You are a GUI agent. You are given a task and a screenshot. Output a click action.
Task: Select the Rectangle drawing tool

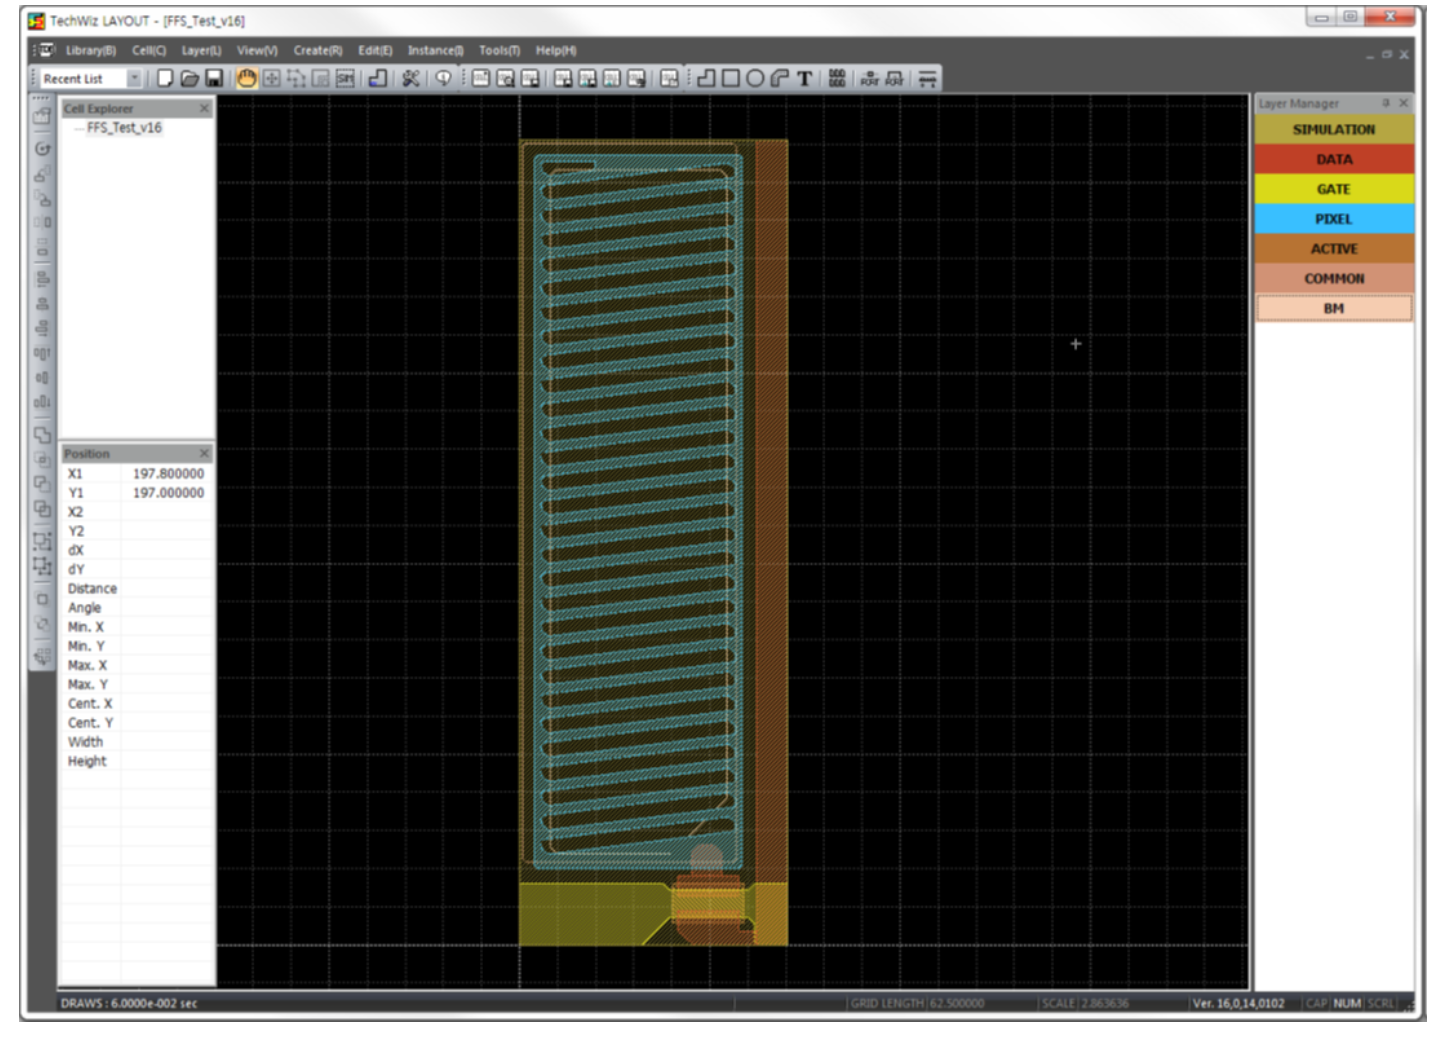coord(731,78)
